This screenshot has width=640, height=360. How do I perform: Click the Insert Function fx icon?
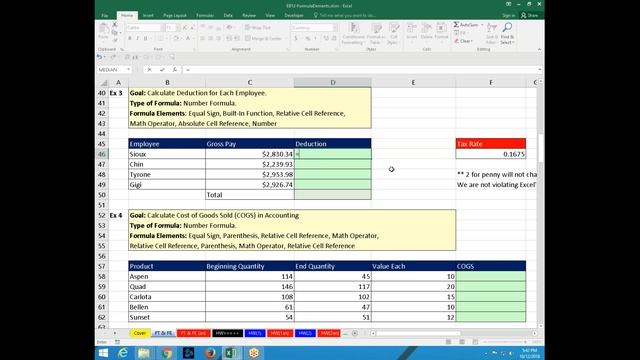(x=174, y=70)
